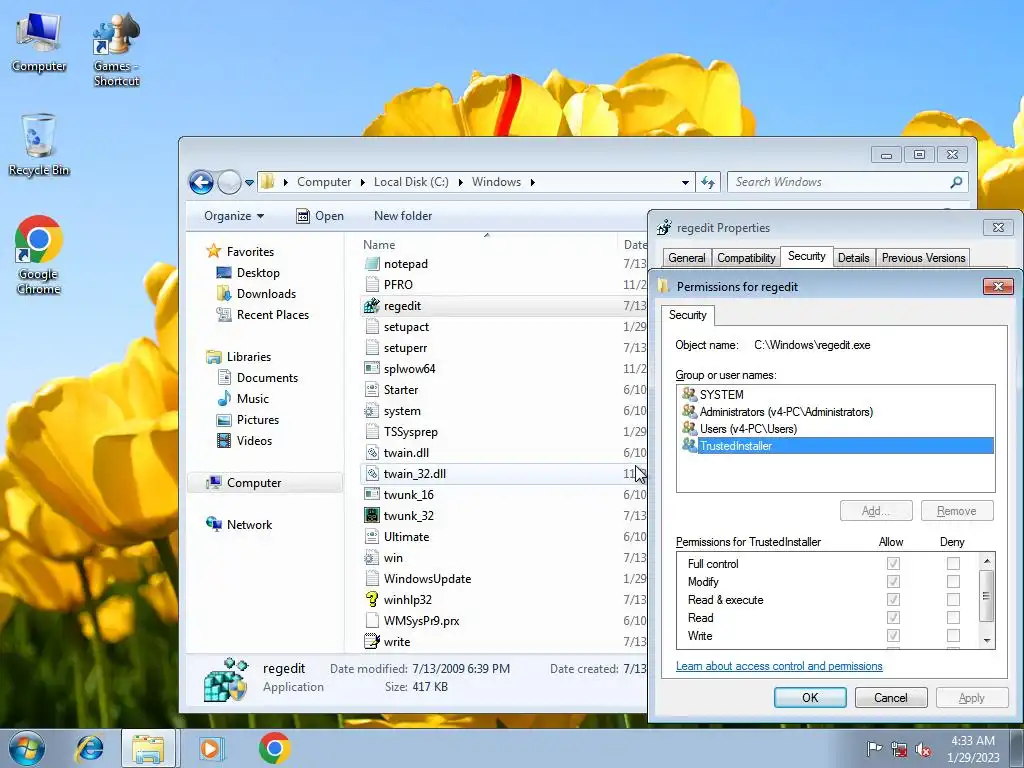Viewport: 1024px width, 768px height.
Task: Click the Windows Start orb
Action: [26, 748]
